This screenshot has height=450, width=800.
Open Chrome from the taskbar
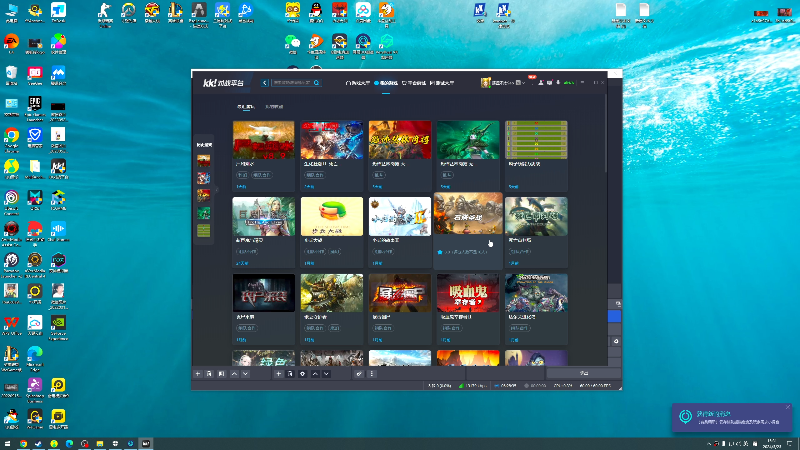click(x=23, y=444)
